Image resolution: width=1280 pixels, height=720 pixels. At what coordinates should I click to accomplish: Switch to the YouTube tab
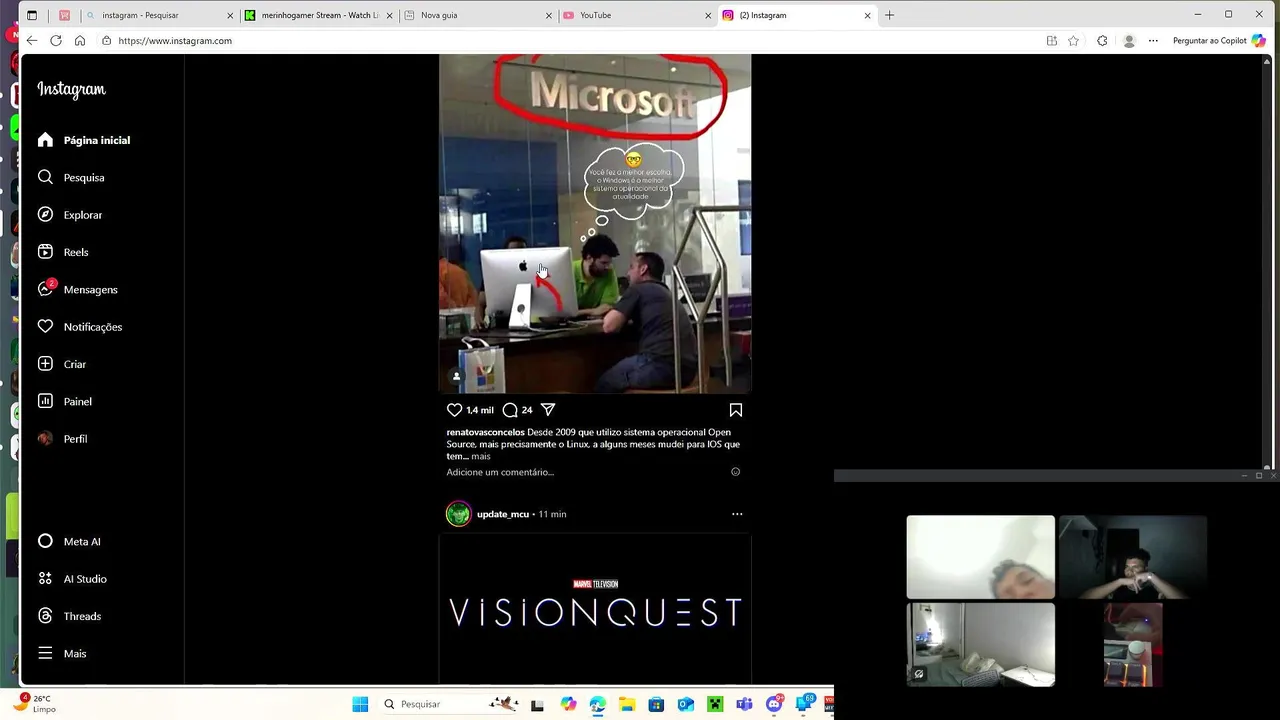[x=636, y=15]
